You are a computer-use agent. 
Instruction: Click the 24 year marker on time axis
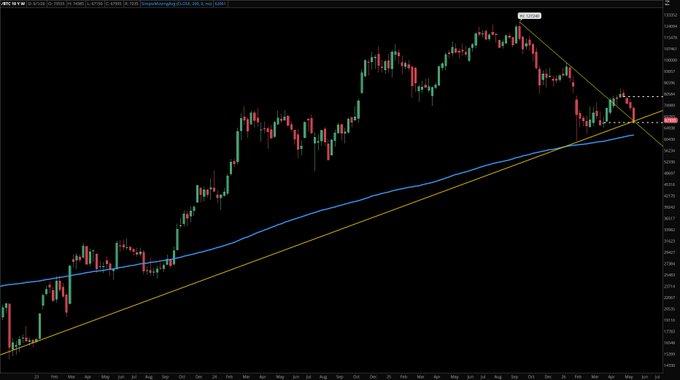pos(215,377)
